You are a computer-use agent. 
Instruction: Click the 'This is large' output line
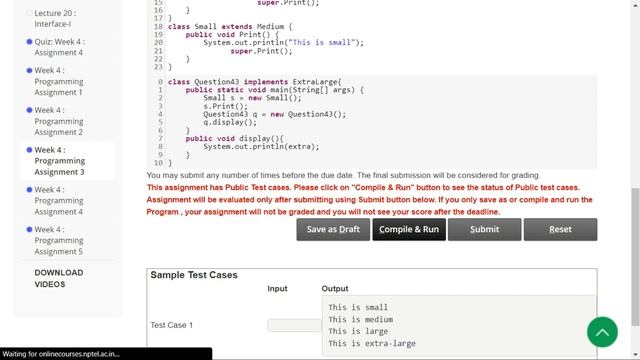pyautogui.click(x=358, y=331)
